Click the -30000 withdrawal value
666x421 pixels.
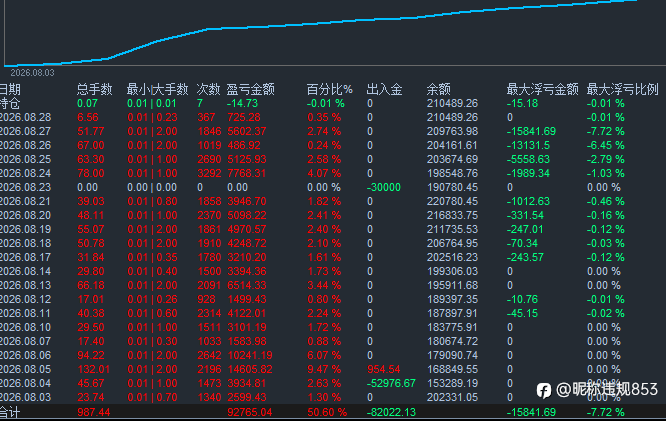point(384,187)
